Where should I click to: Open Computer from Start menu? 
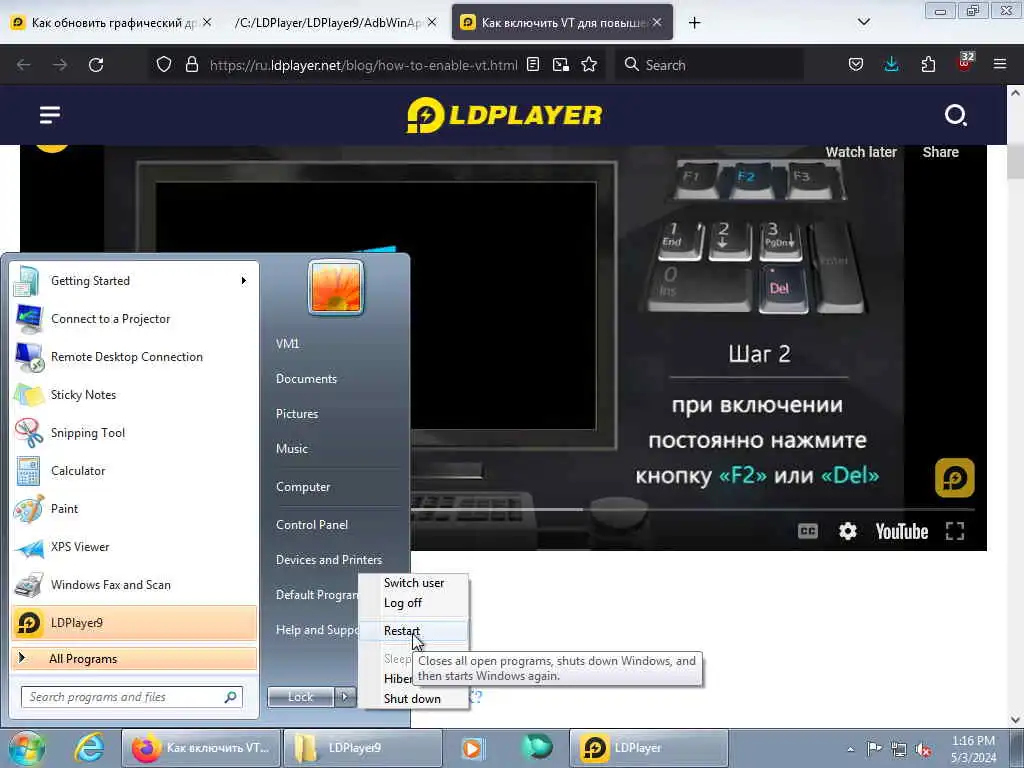click(303, 487)
